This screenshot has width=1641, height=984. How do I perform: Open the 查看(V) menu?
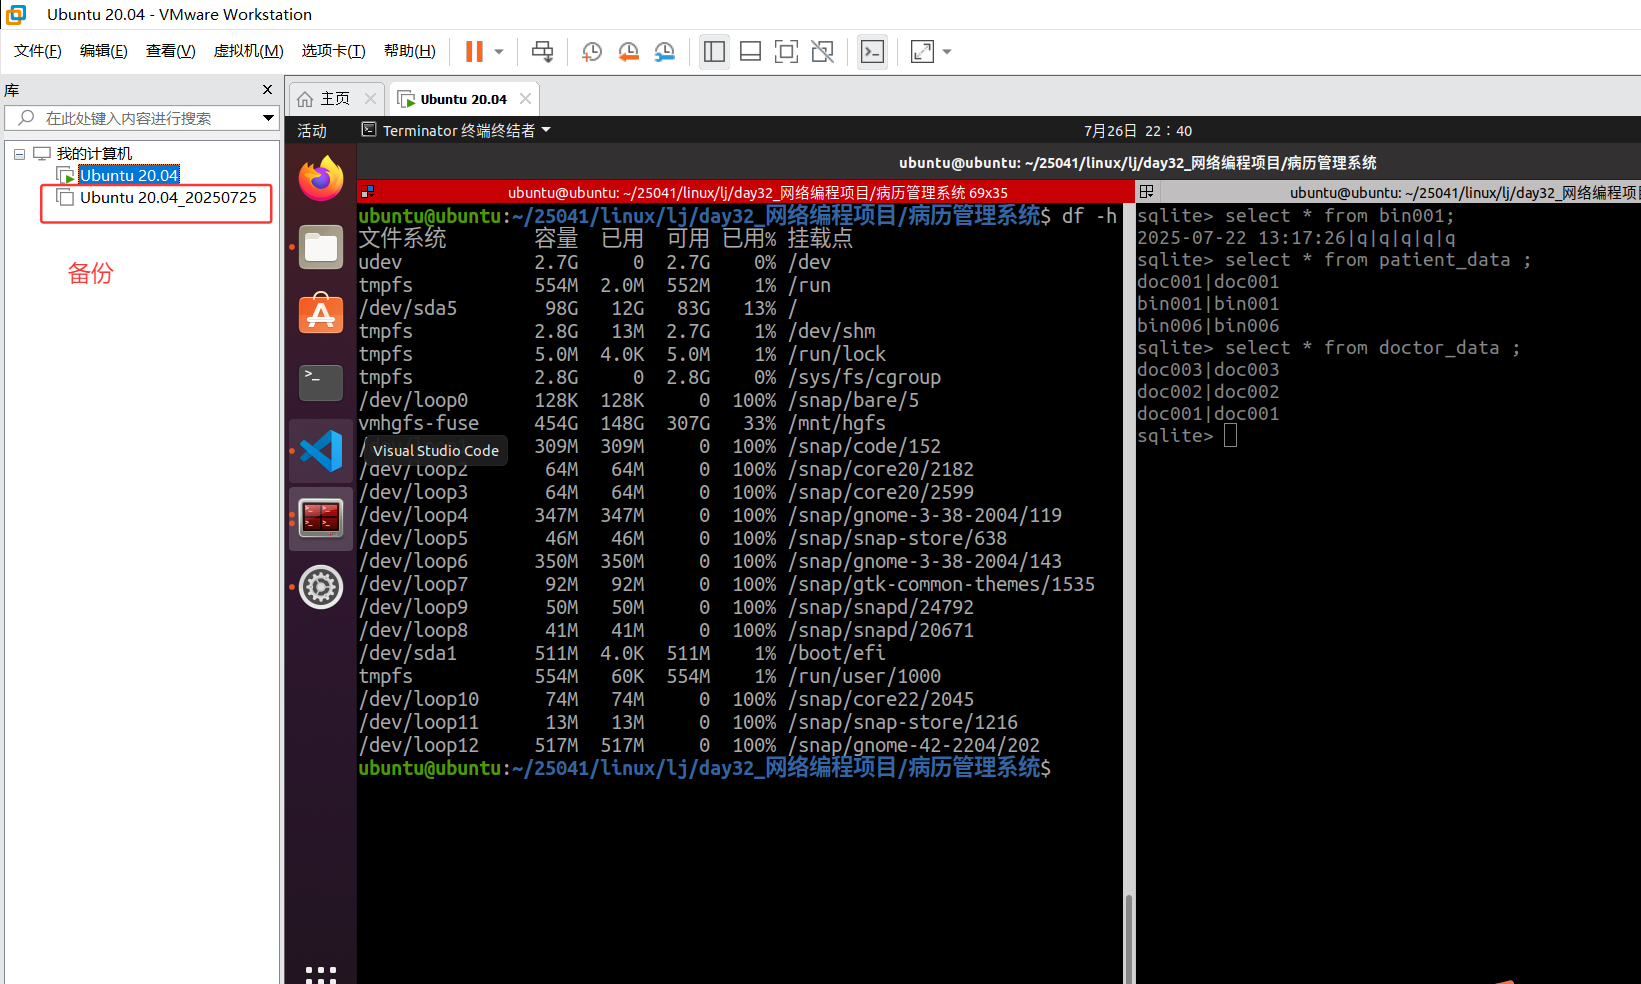point(171,51)
